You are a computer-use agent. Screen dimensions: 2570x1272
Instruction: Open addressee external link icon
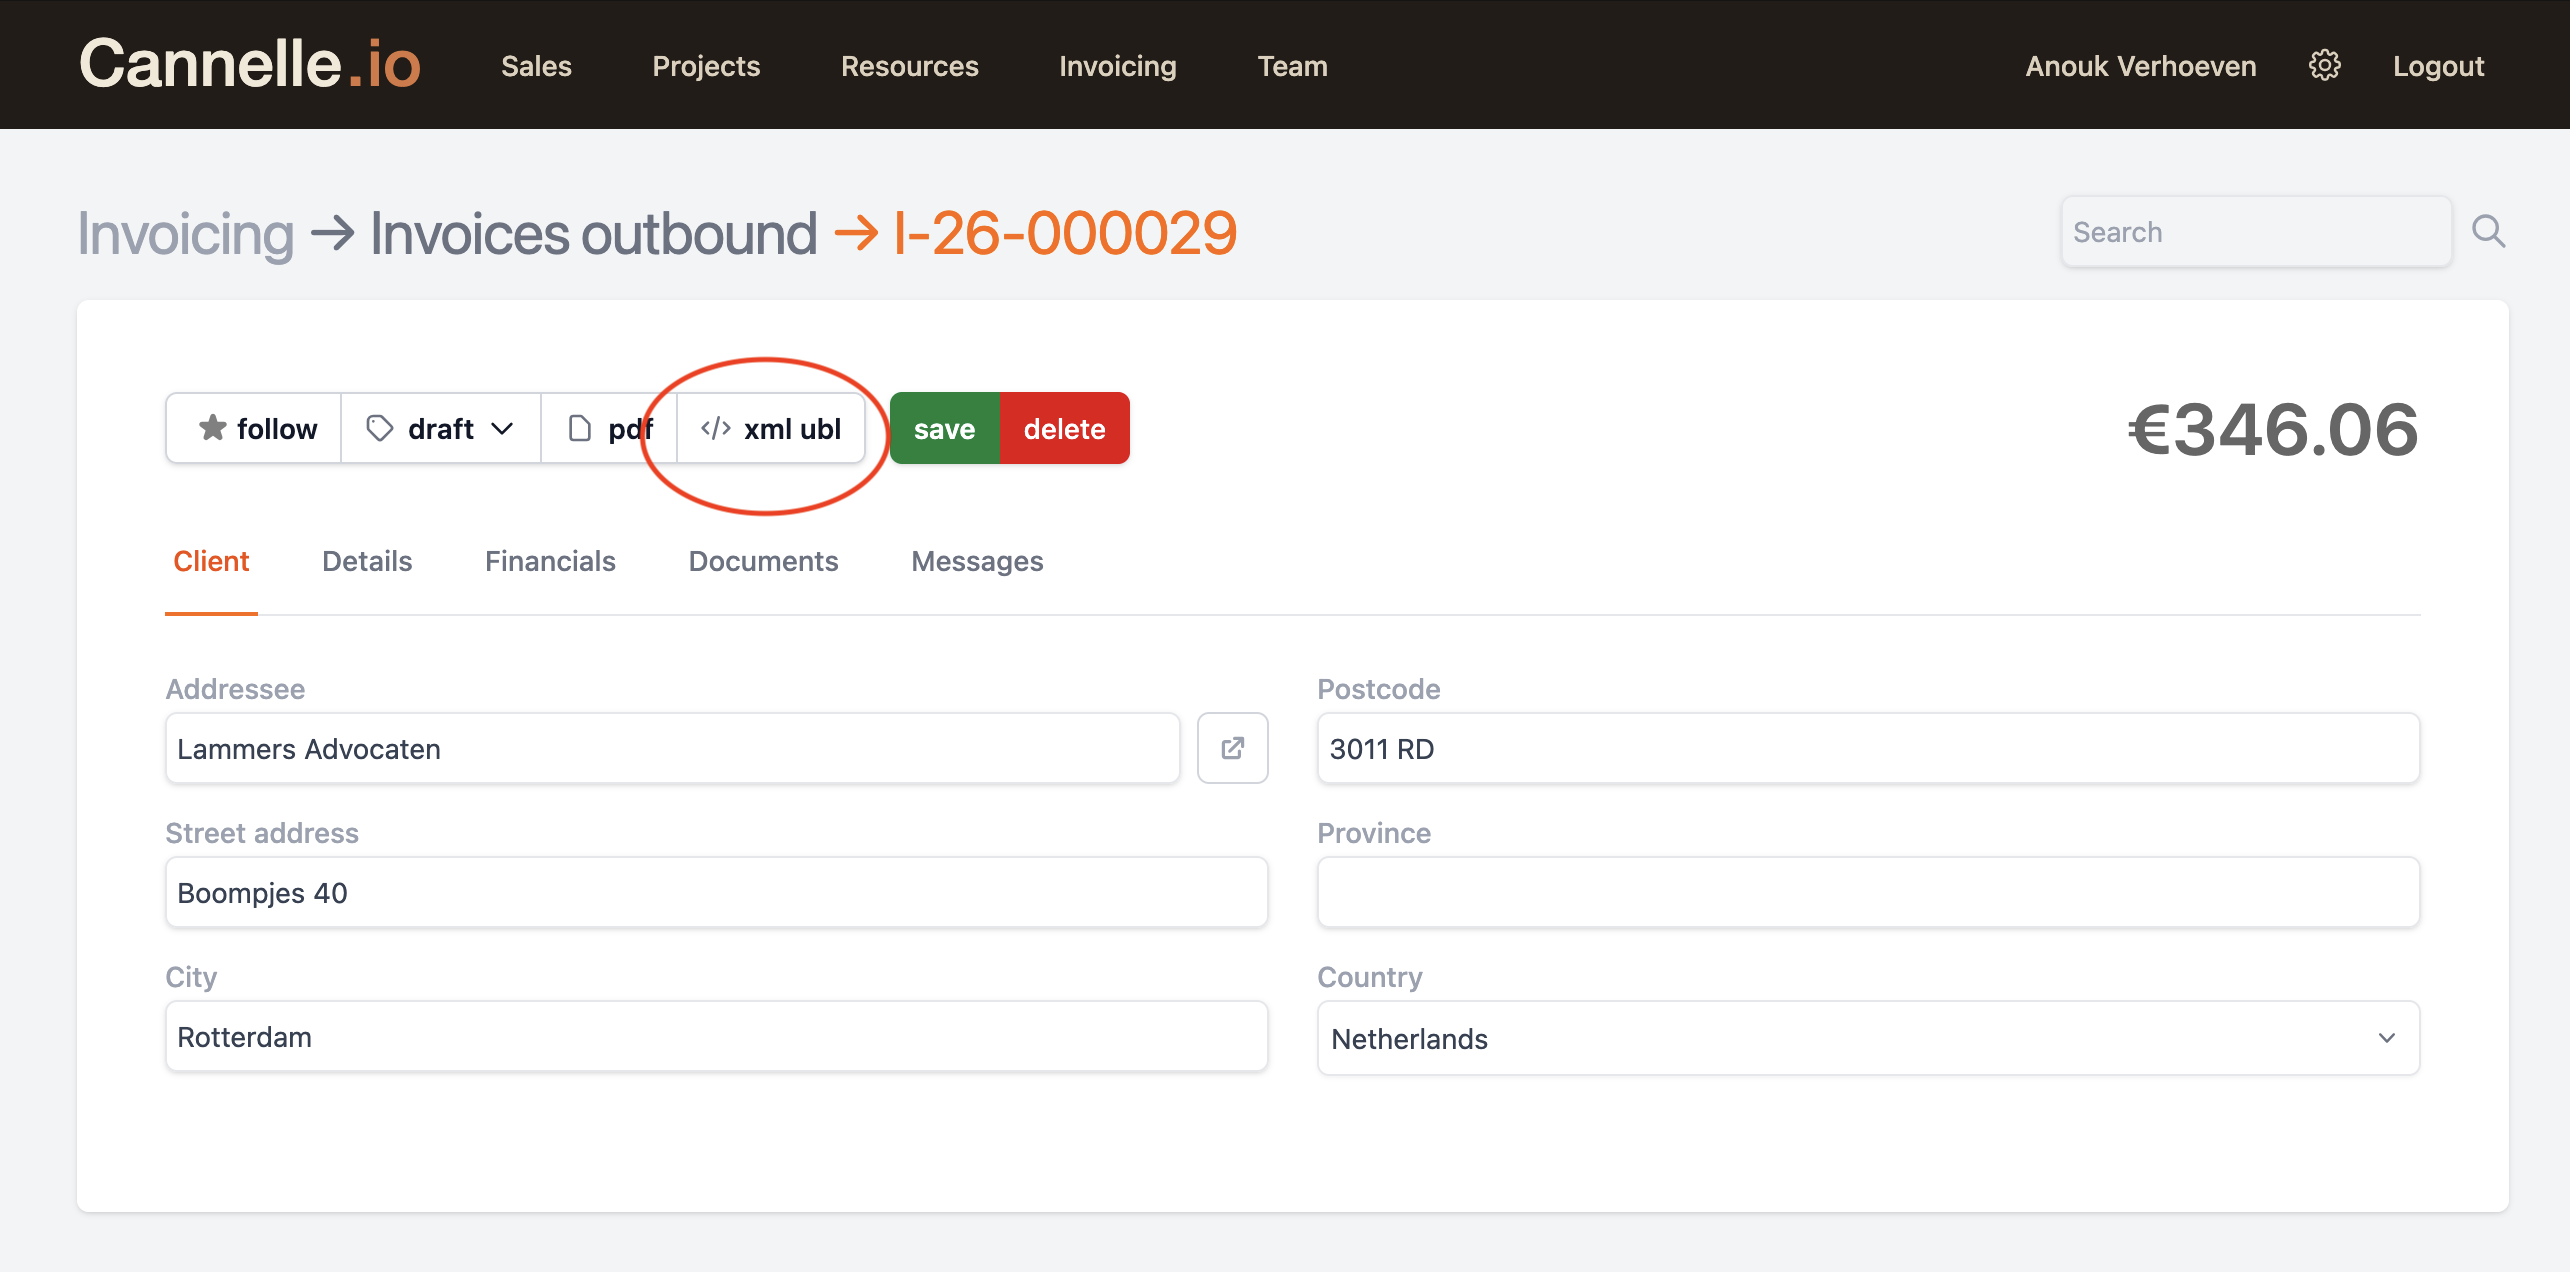pos(1232,748)
